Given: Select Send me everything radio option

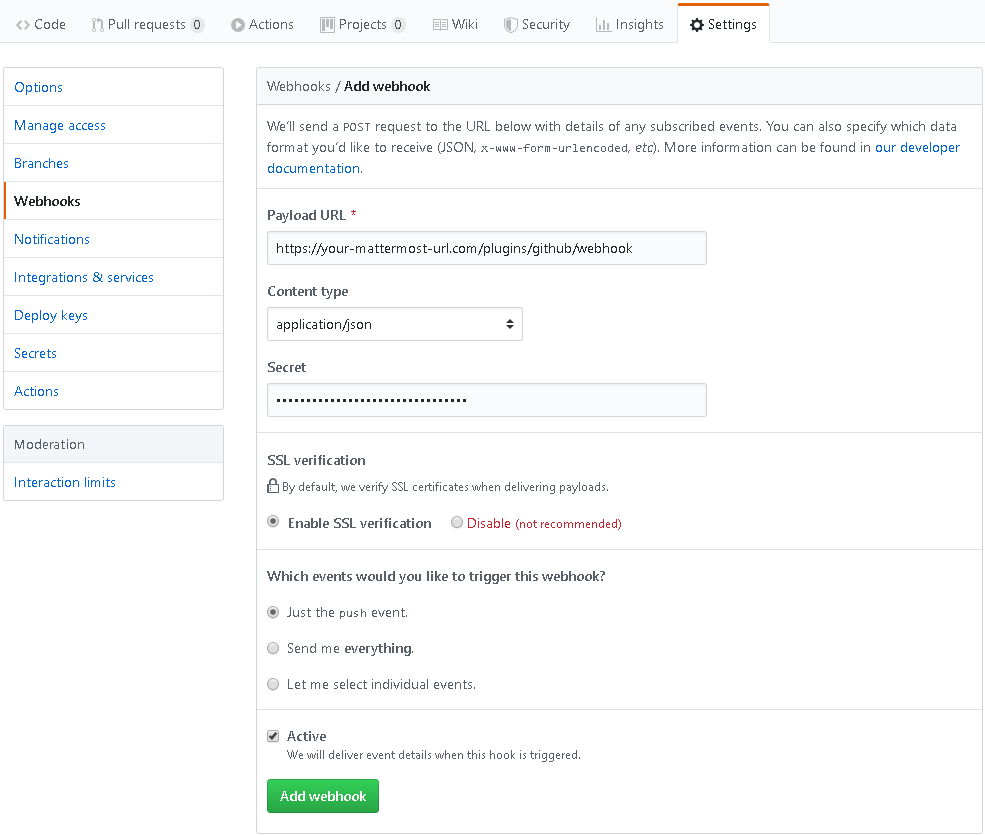Looking at the screenshot, I should coord(273,648).
